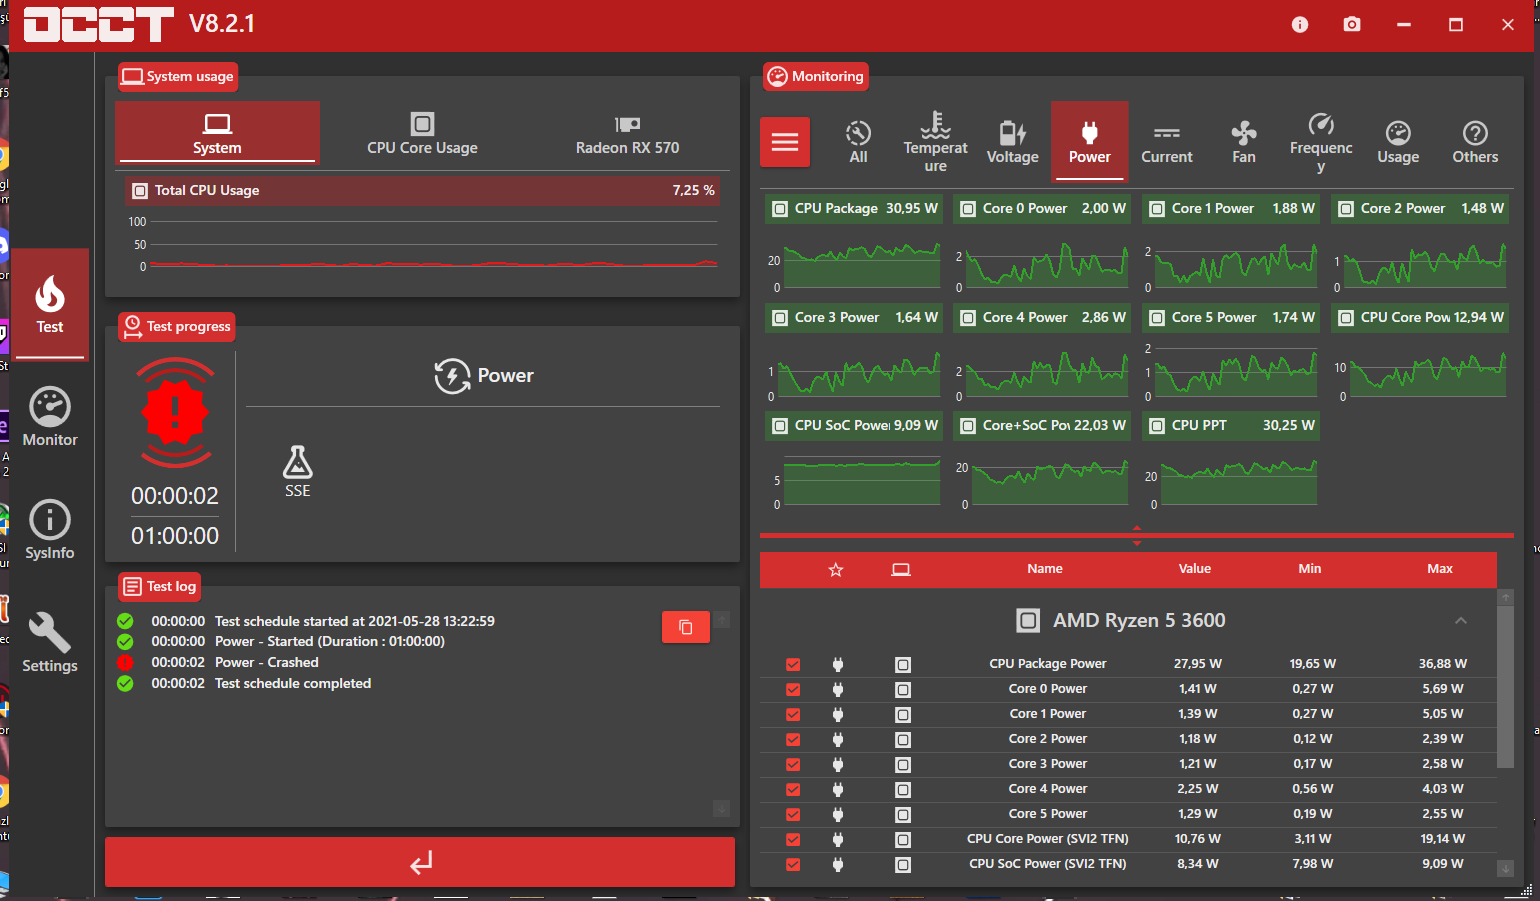Image resolution: width=1540 pixels, height=901 pixels.
Task: Switch to Usage sensor filter
Action: pos(1398,142)
